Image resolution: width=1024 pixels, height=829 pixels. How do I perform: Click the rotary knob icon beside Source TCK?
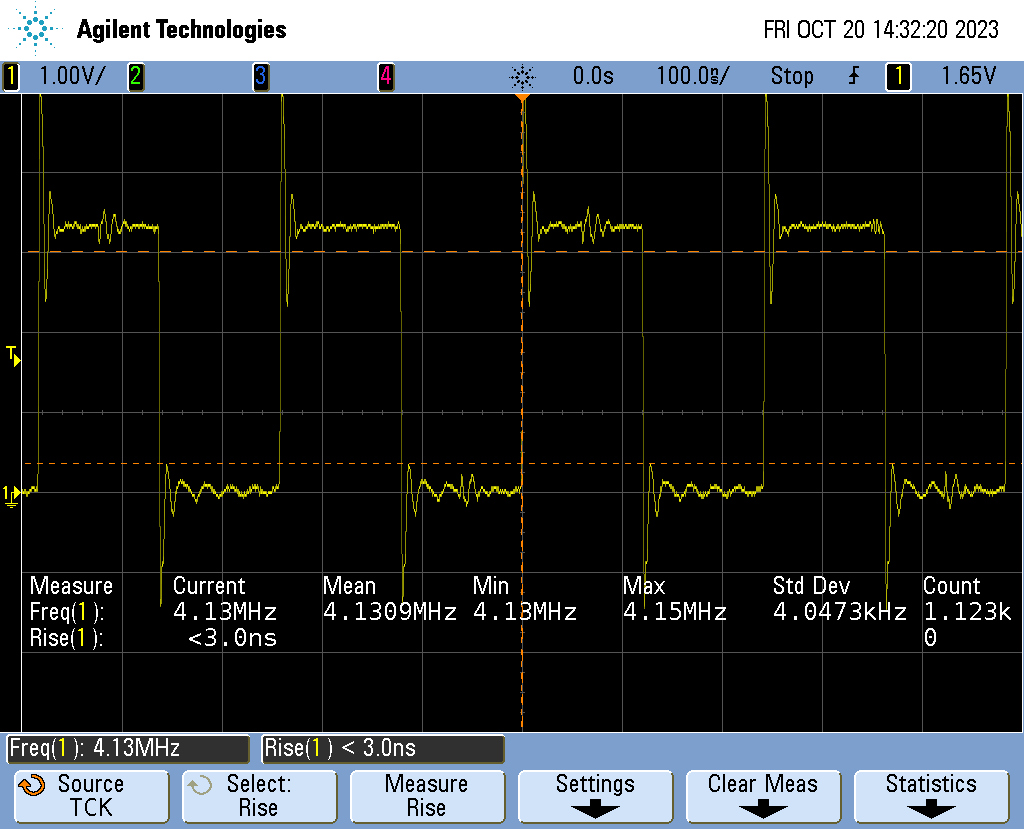(32, 785)
